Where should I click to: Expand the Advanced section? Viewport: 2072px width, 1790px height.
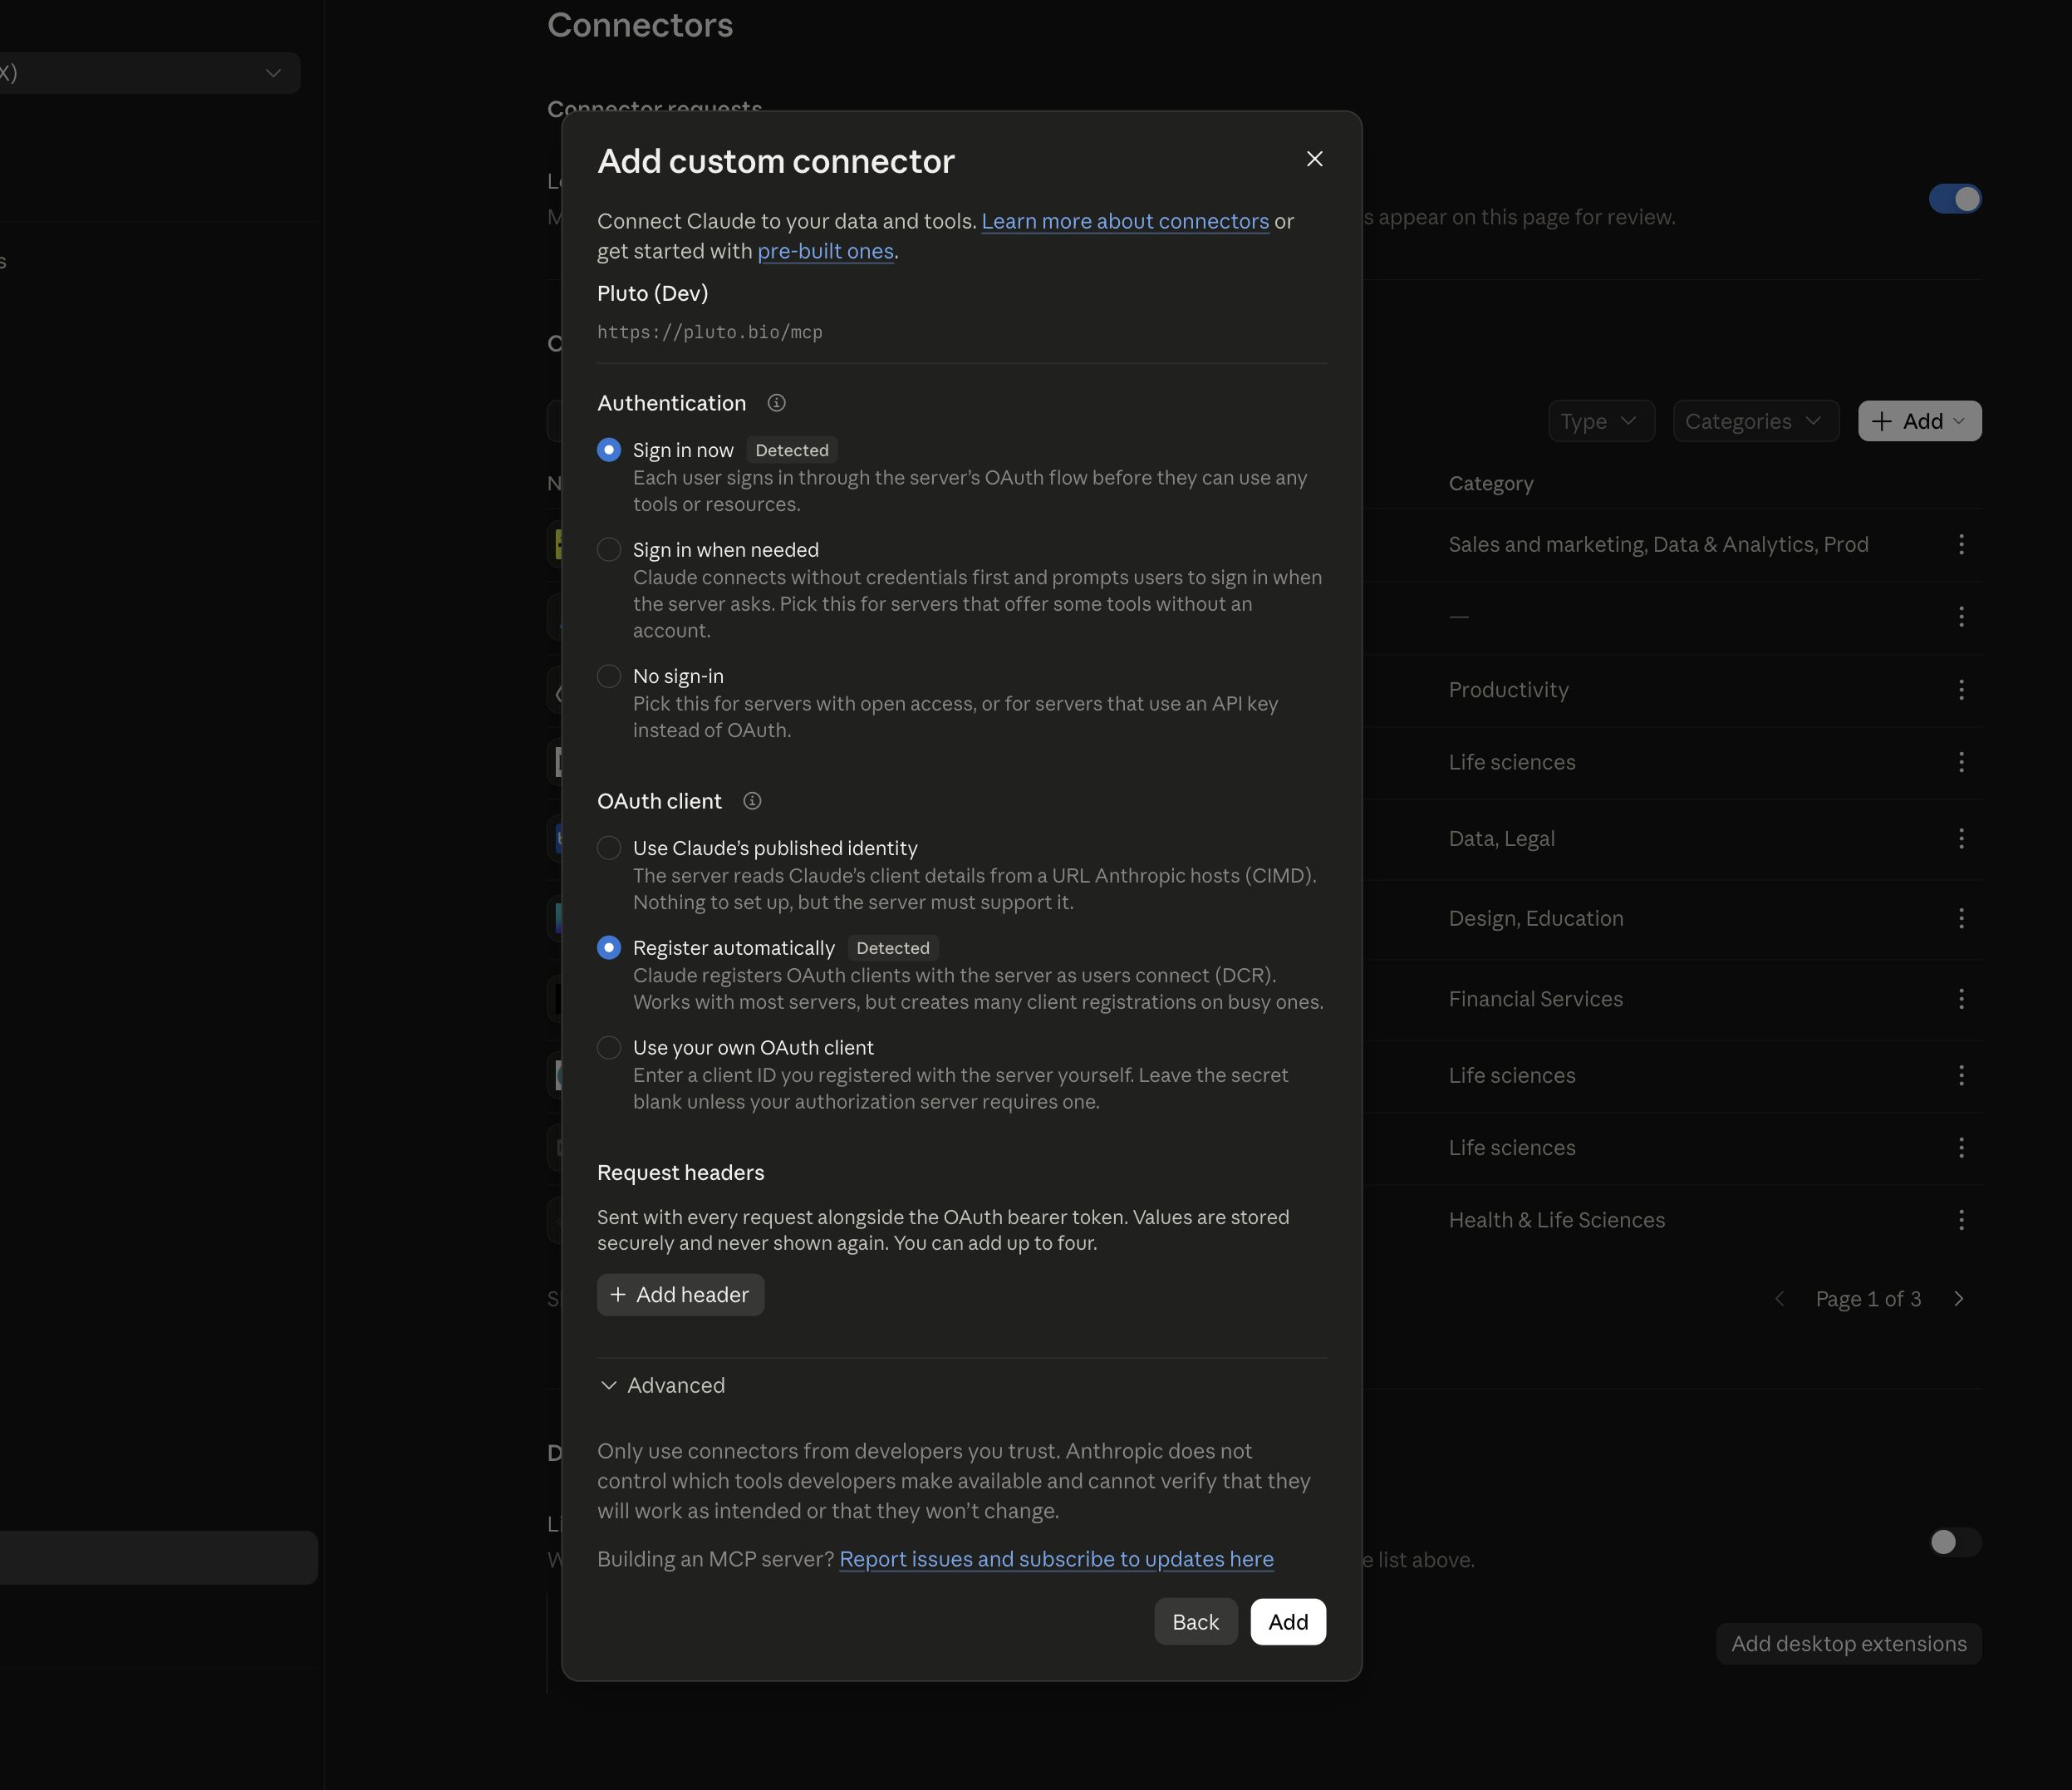click(662, 1385)
